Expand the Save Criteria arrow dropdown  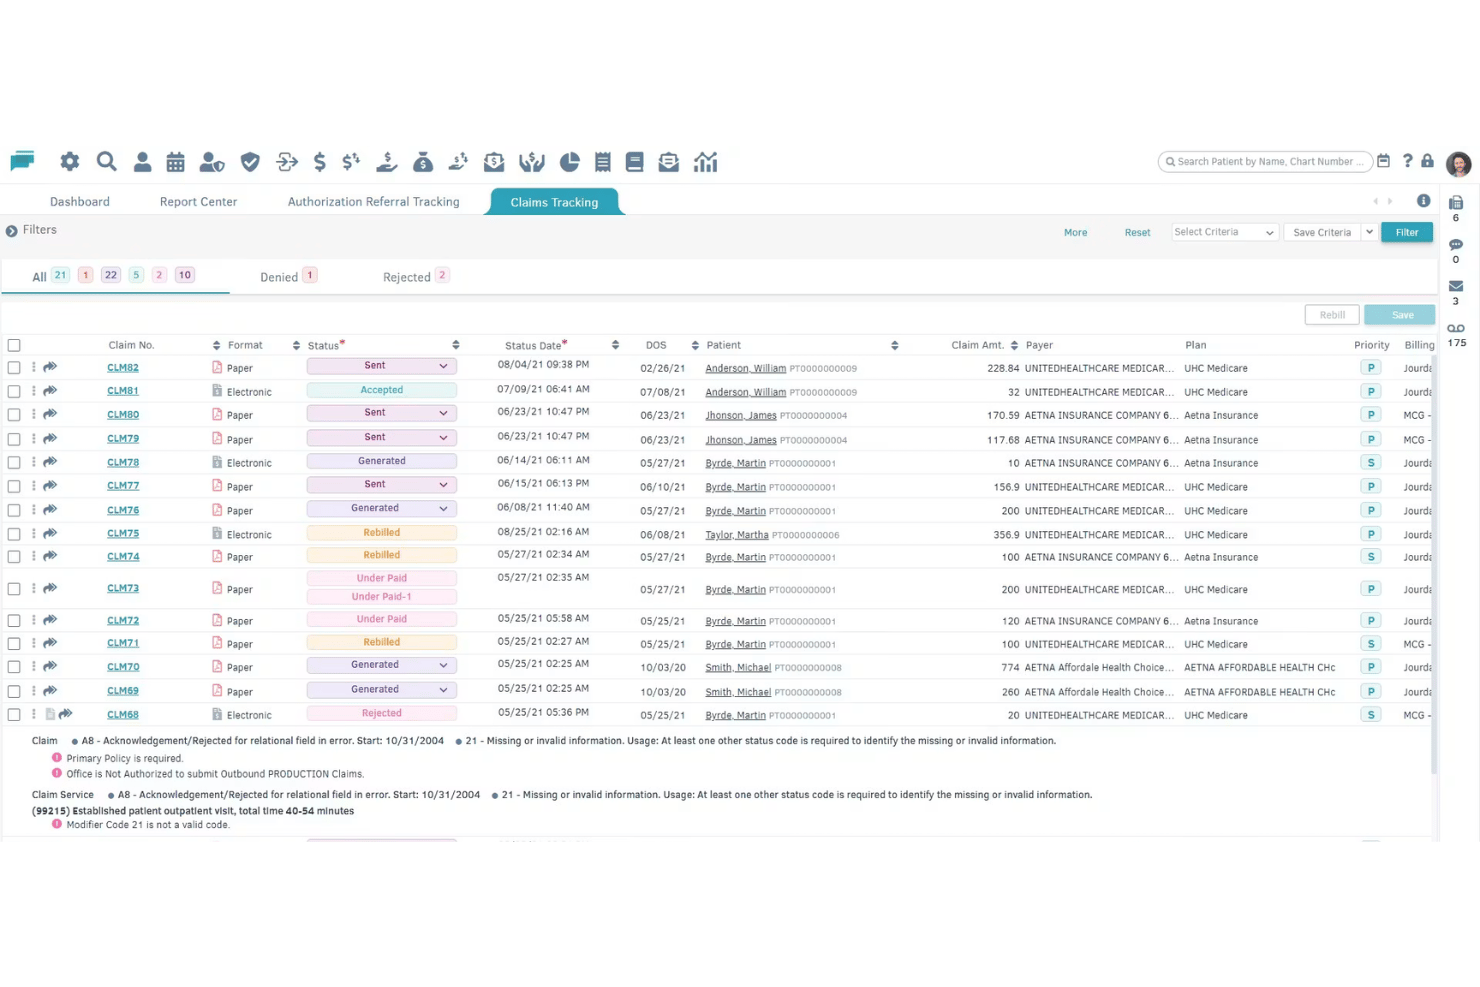1369,232
